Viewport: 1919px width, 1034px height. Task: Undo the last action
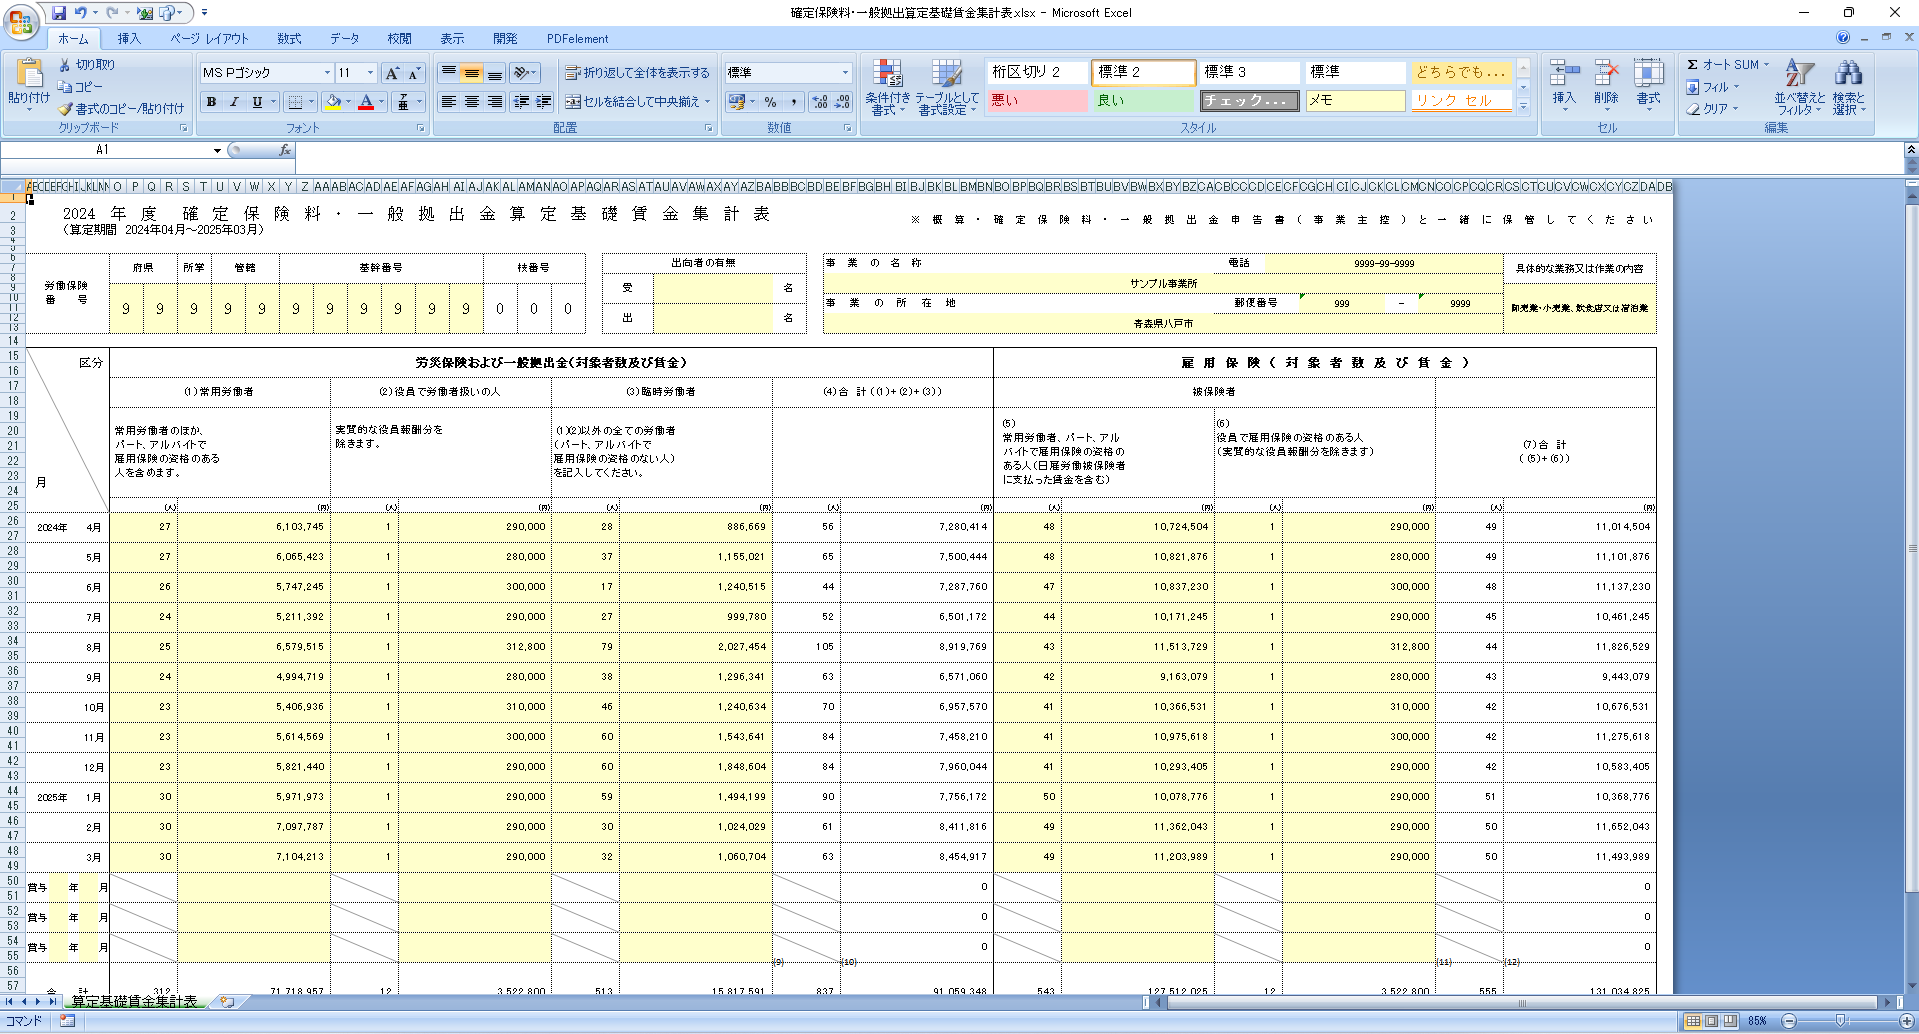coord(80,13)
